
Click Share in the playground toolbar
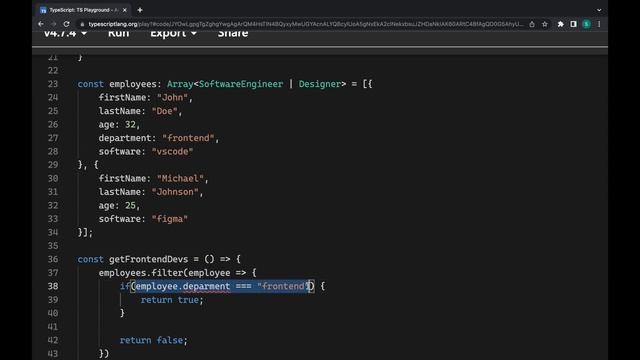233,33
